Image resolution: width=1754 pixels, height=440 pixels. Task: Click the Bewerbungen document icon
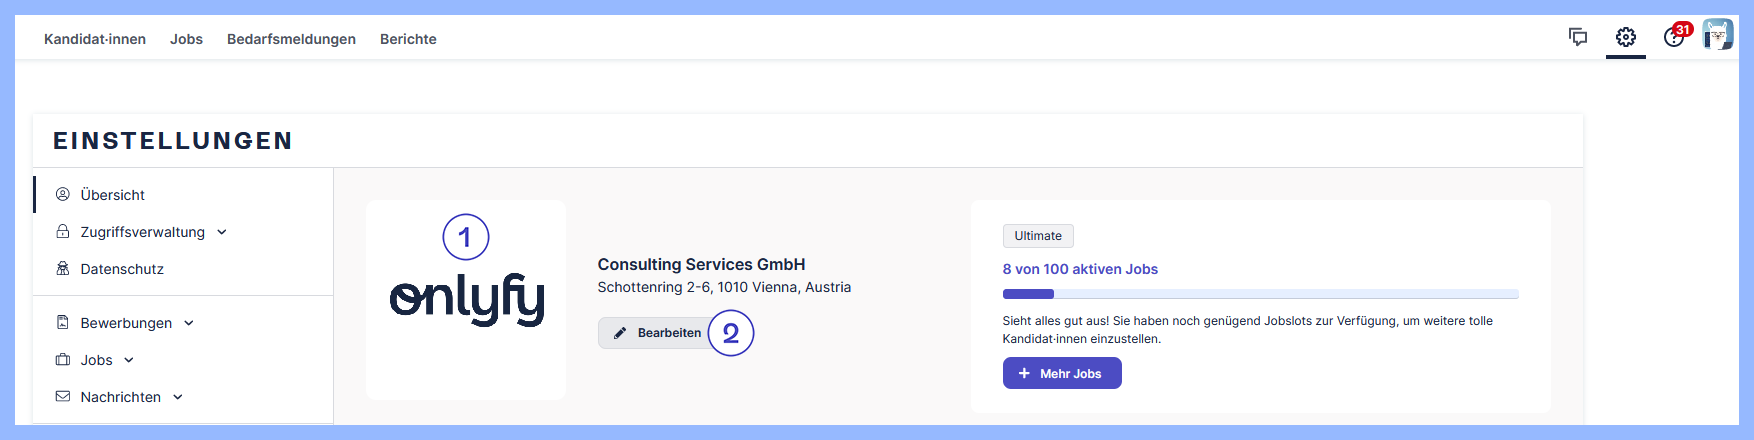click(x=63, y=322)
